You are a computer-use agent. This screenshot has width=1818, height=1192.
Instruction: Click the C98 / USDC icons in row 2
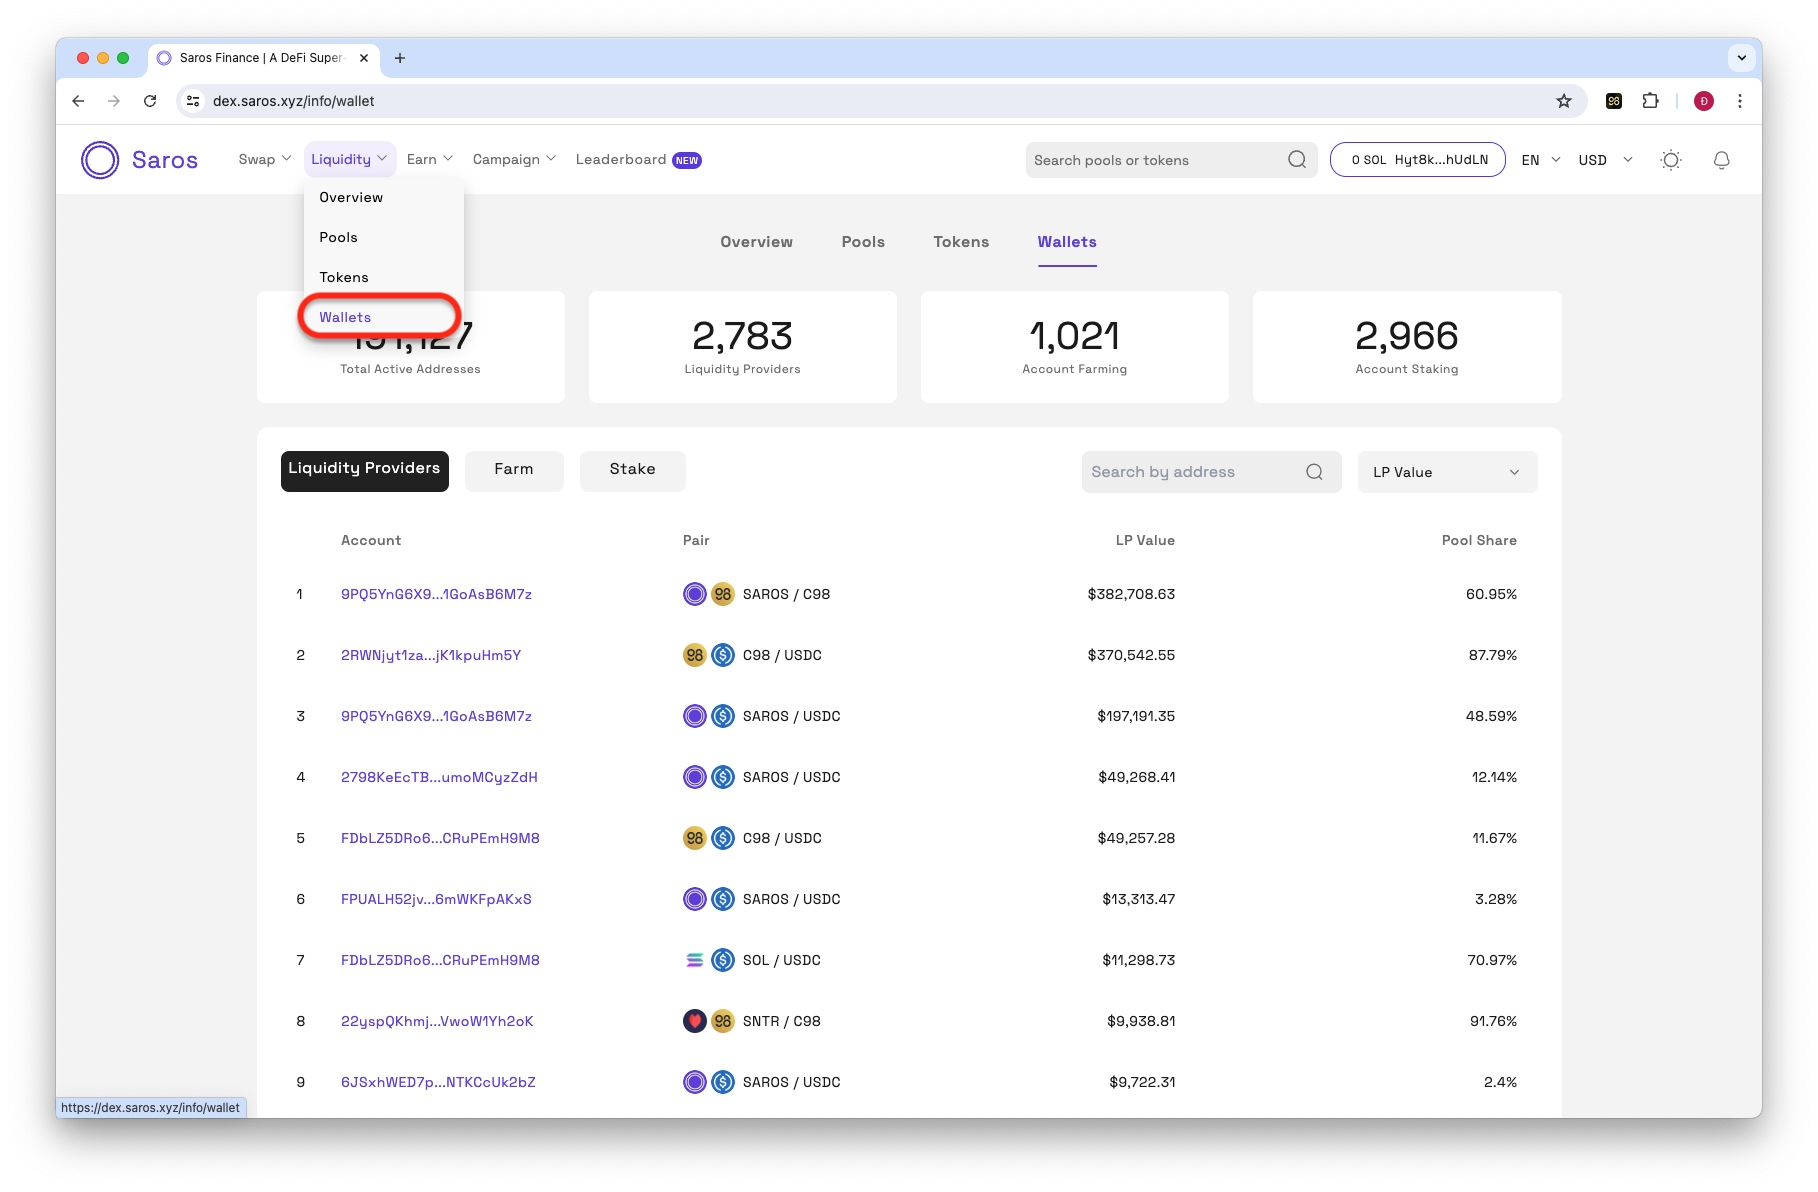[709, 655]
